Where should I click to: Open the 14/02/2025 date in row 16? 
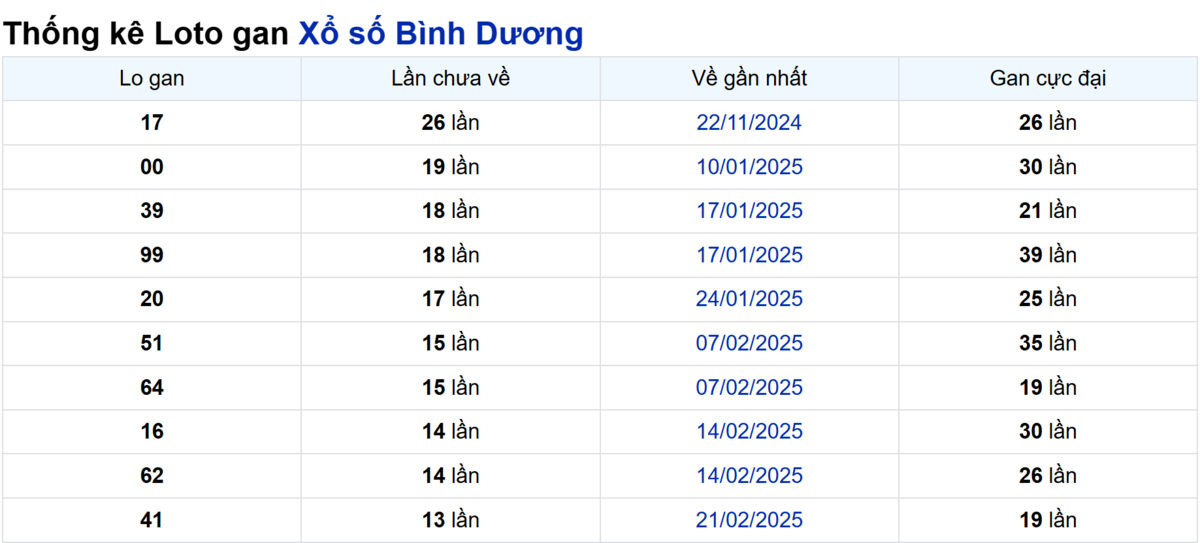pyautogui.click(x=749, y=431)
